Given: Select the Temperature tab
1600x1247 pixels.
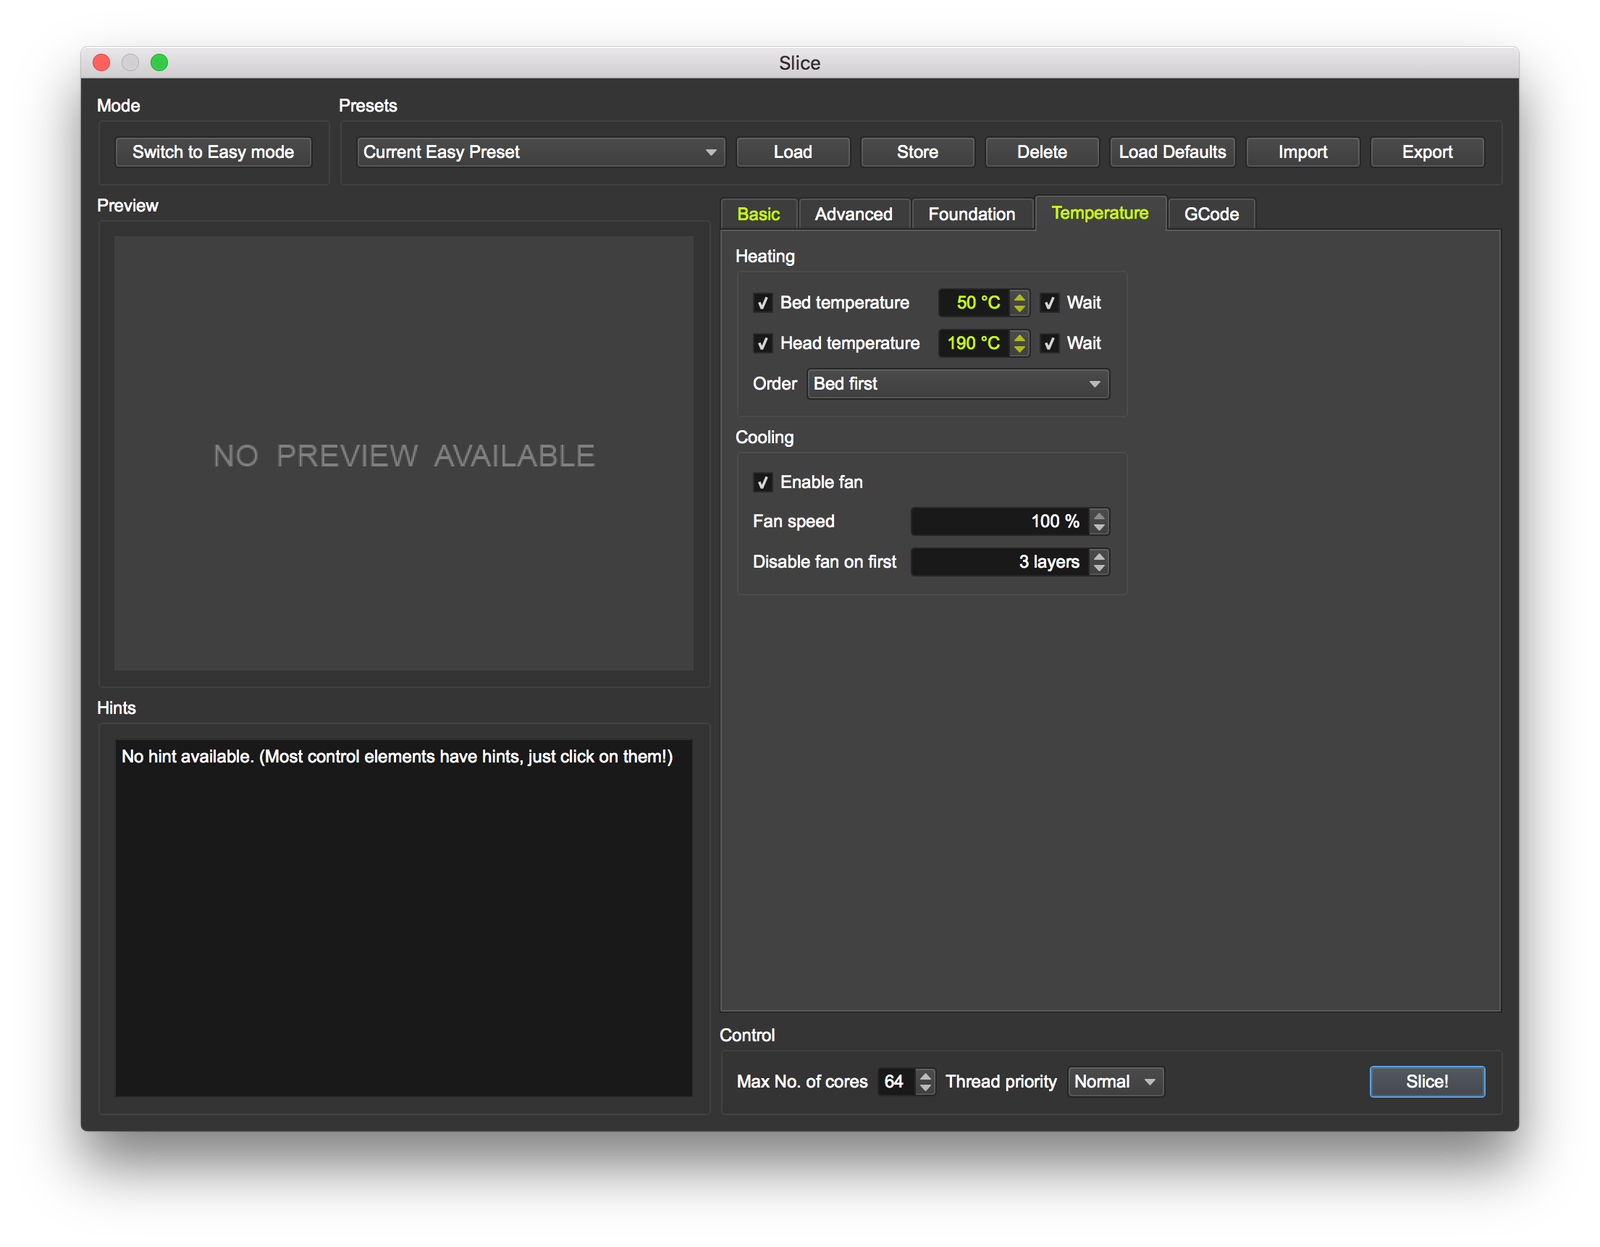Looking at the screenshot, I should pyautogui.click(x=1100, y=213).
